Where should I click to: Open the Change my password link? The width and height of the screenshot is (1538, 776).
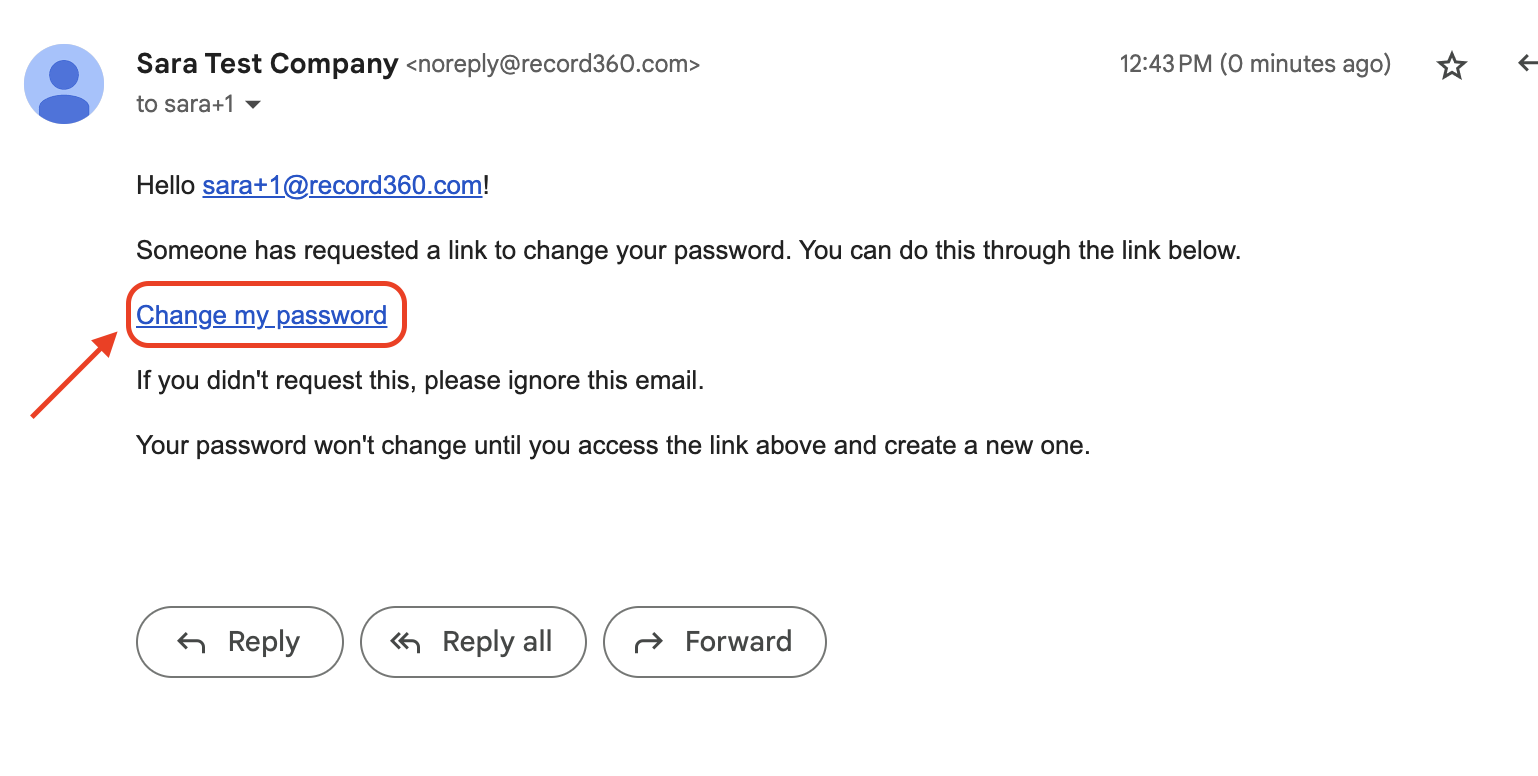tap(262, 315)
